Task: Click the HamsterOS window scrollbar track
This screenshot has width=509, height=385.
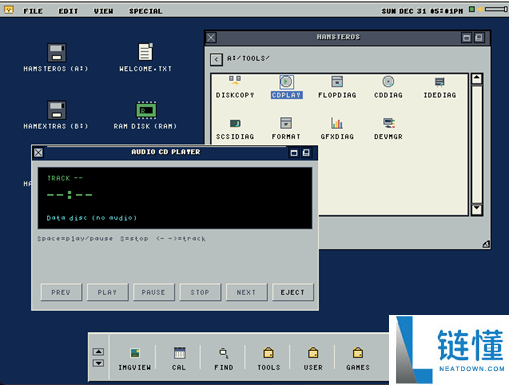Action: point(477,144)
